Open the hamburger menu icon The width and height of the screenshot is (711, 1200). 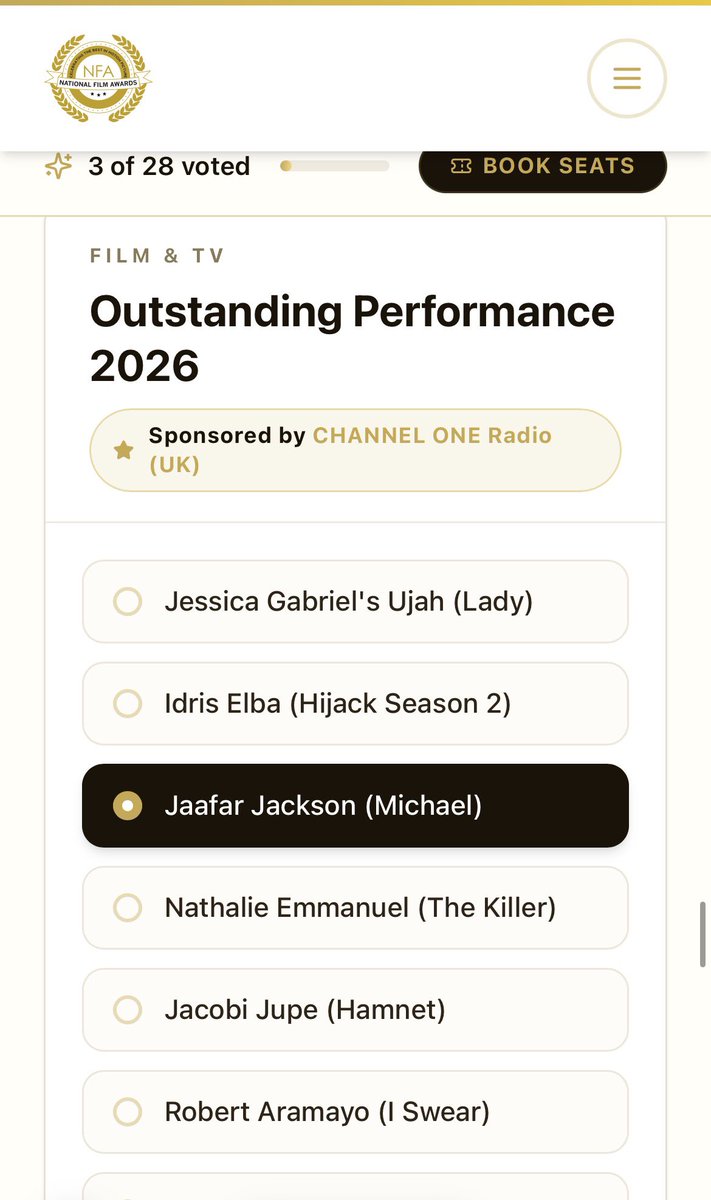(626, 78)
